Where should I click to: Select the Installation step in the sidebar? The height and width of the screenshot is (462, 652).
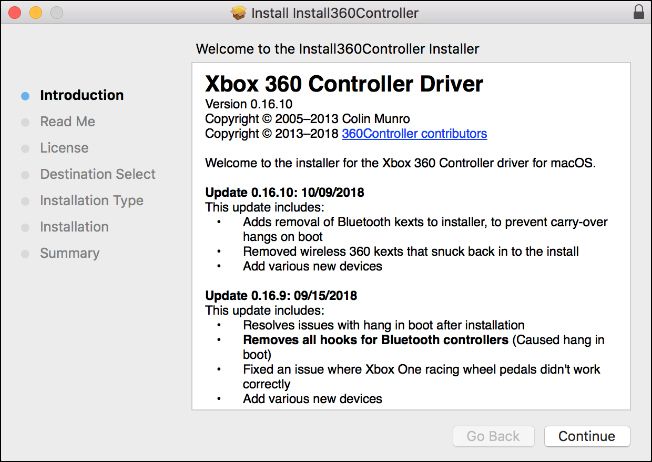pyautogui.click(x=74, y=227)
